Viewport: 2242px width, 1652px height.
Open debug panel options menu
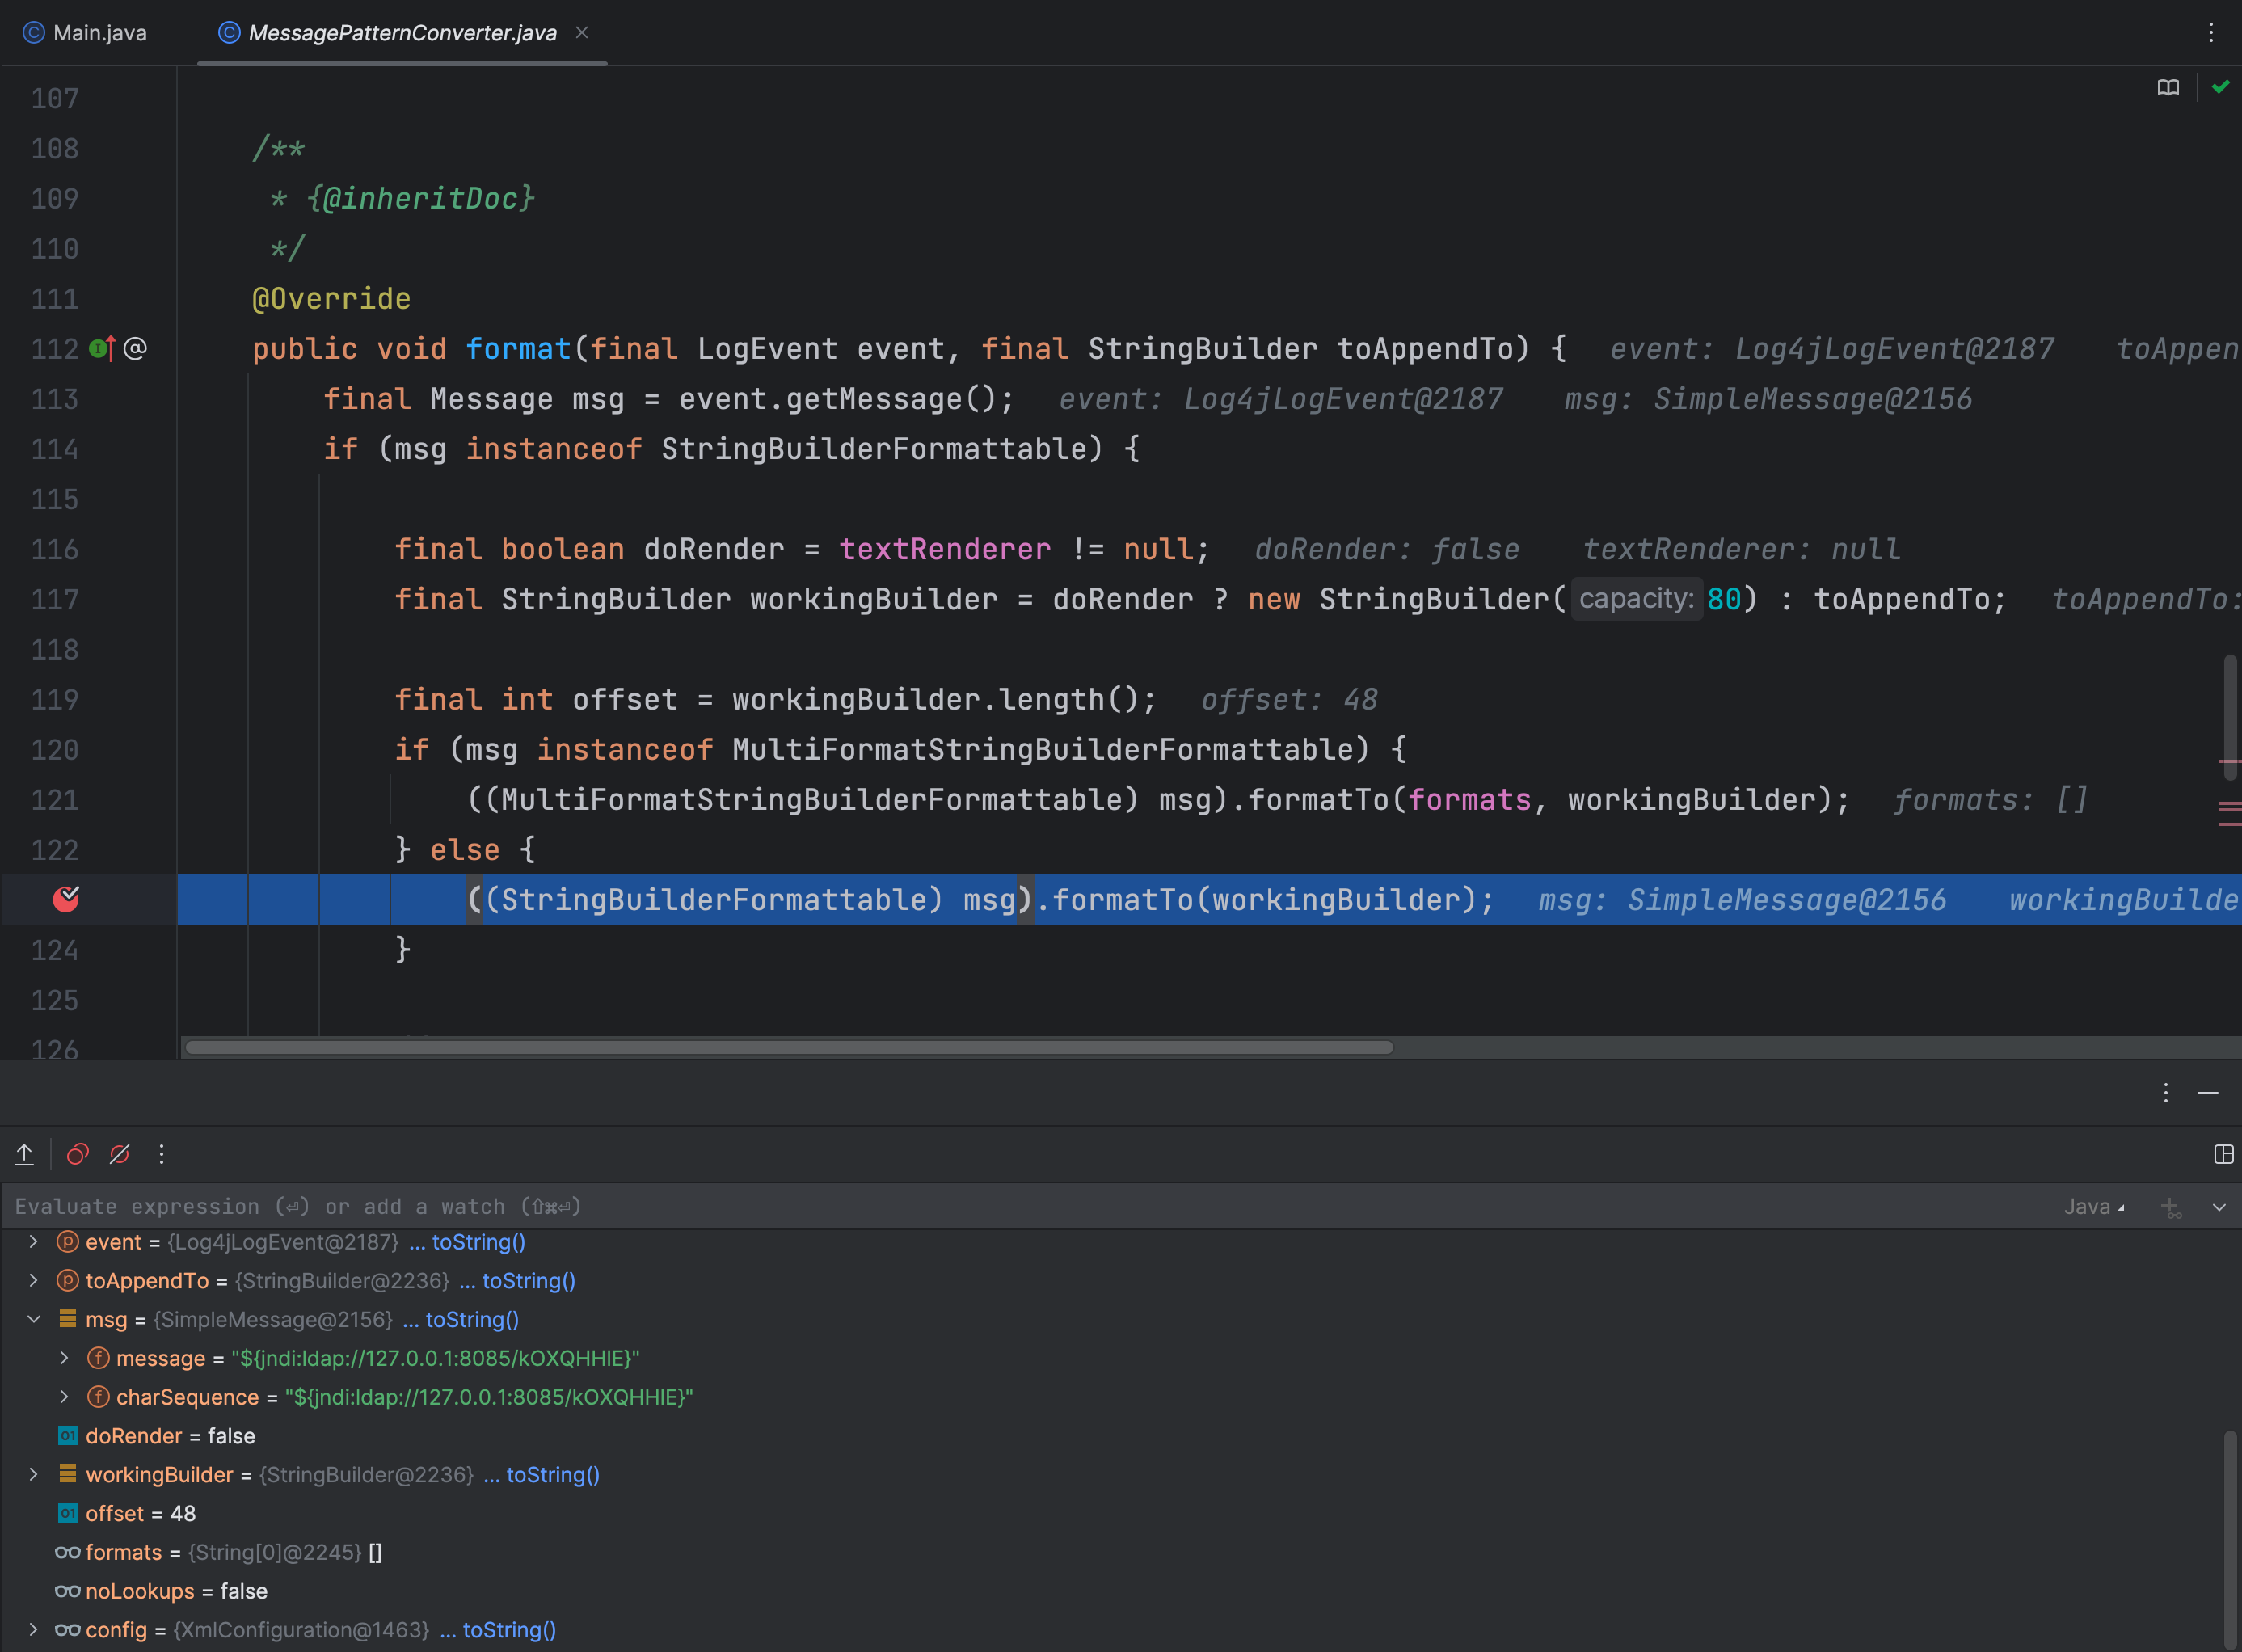coord(2166,1093)
